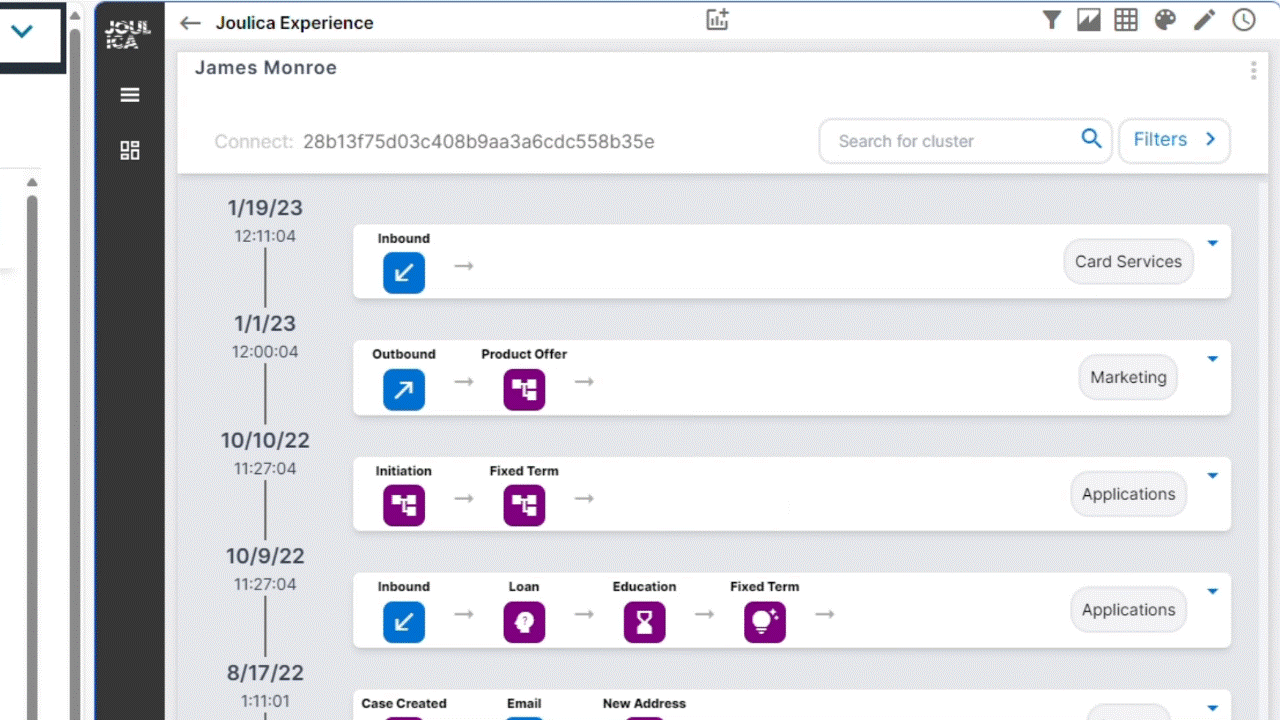The height and width of the screenshot is (720, 1280).
Task: Open the area chart icon in toolbar
Action: pyautogui.click(x=1089, y=20)
